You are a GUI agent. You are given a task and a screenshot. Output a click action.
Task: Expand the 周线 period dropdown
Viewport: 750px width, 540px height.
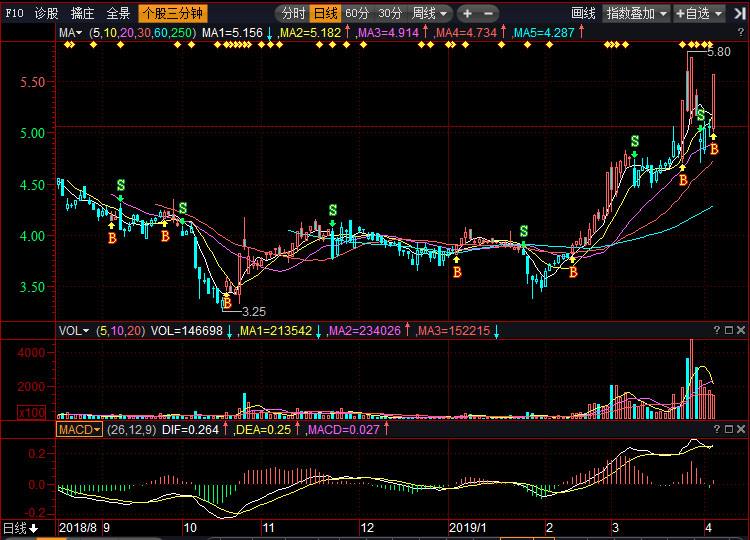(429, 13)
